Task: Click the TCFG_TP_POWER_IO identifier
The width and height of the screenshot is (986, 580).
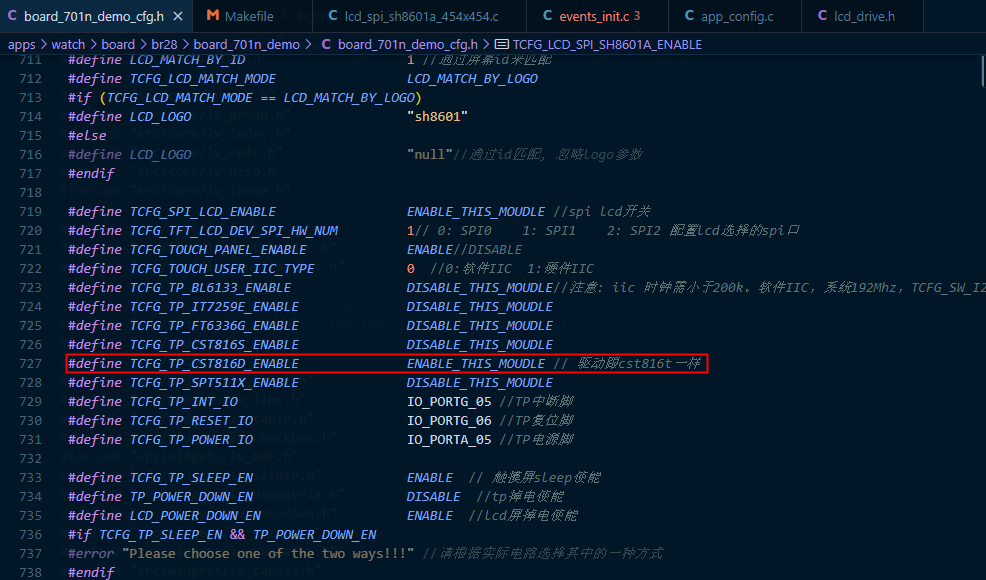Action: pos(192,440)
